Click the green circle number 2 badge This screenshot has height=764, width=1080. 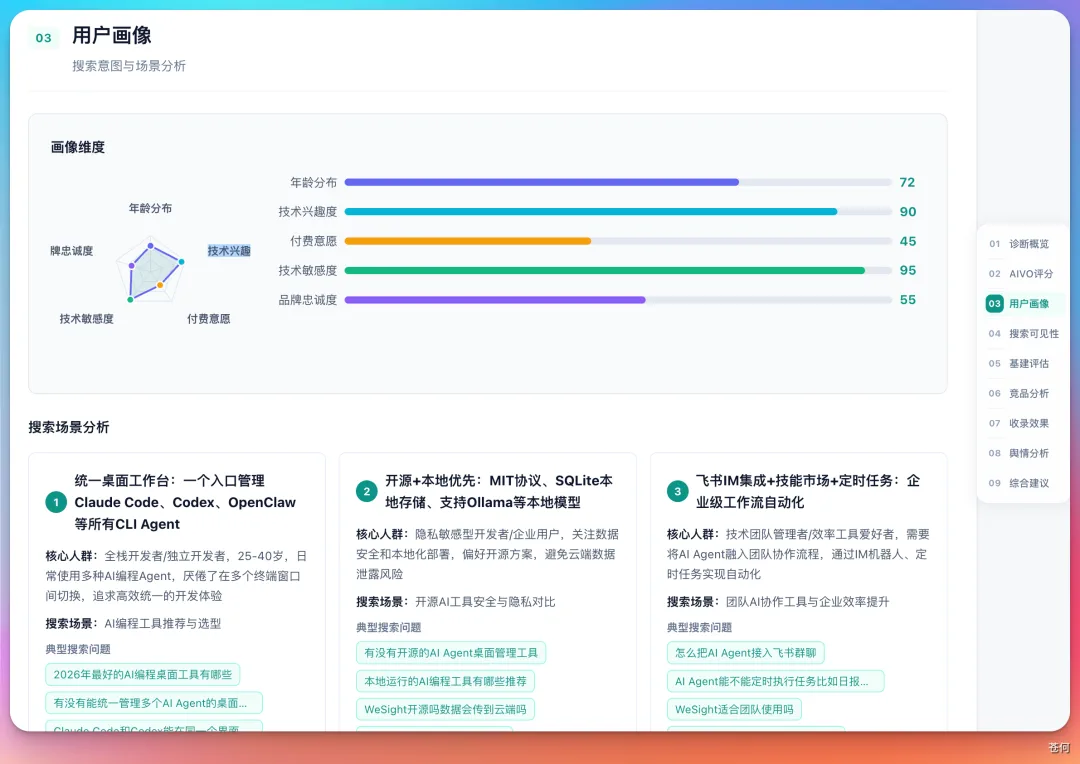pos(366,491)
